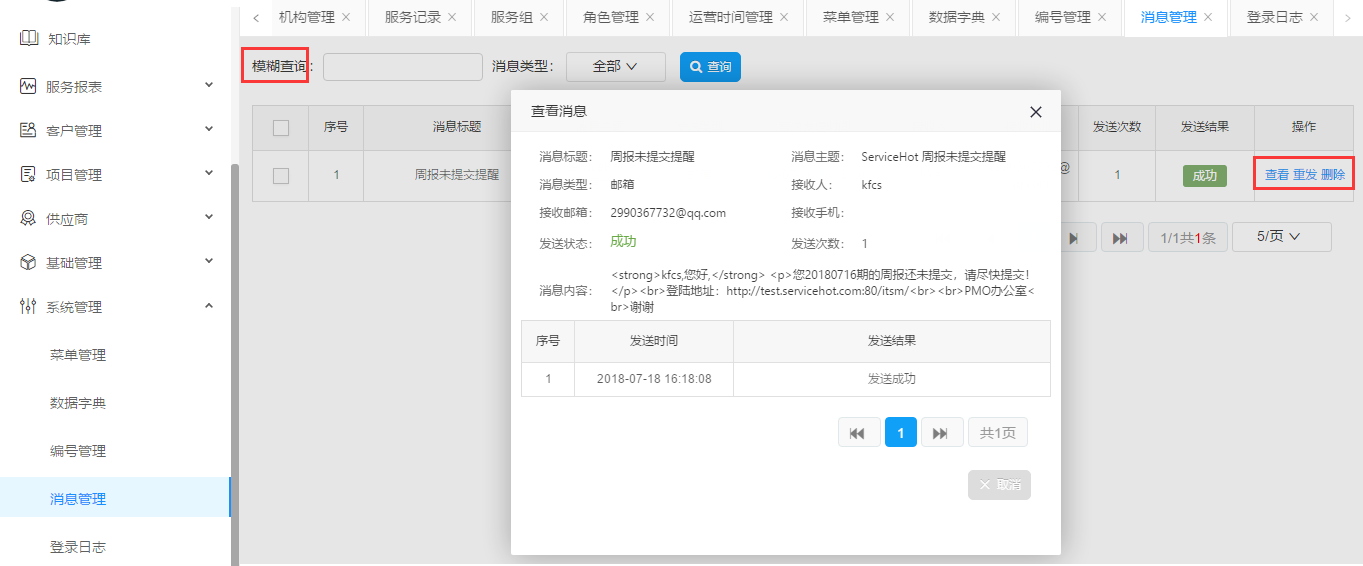This screenshot has height=566, width=1363.
Task: Collapse the 系统管理 menu section
Action: [x=209, y=306]
